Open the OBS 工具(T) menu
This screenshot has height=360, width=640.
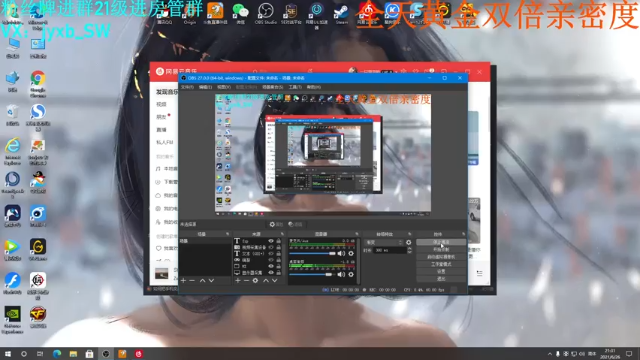pos(295,87)
